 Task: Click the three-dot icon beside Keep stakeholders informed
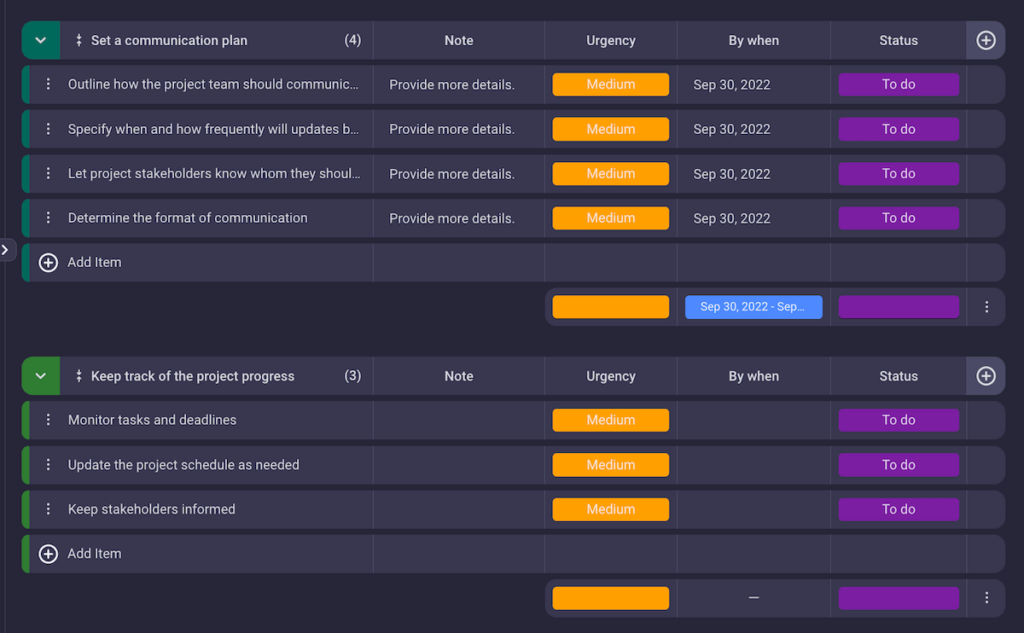(47, 508)
